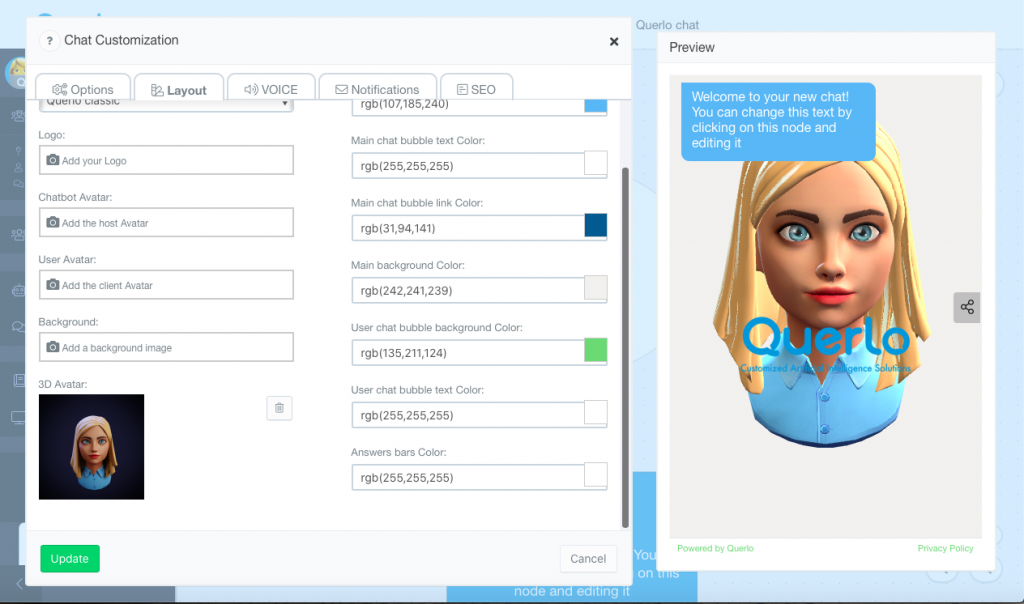Edit User chat bubble background Color value
This screenshot has width=1024, height=604.
468,353
